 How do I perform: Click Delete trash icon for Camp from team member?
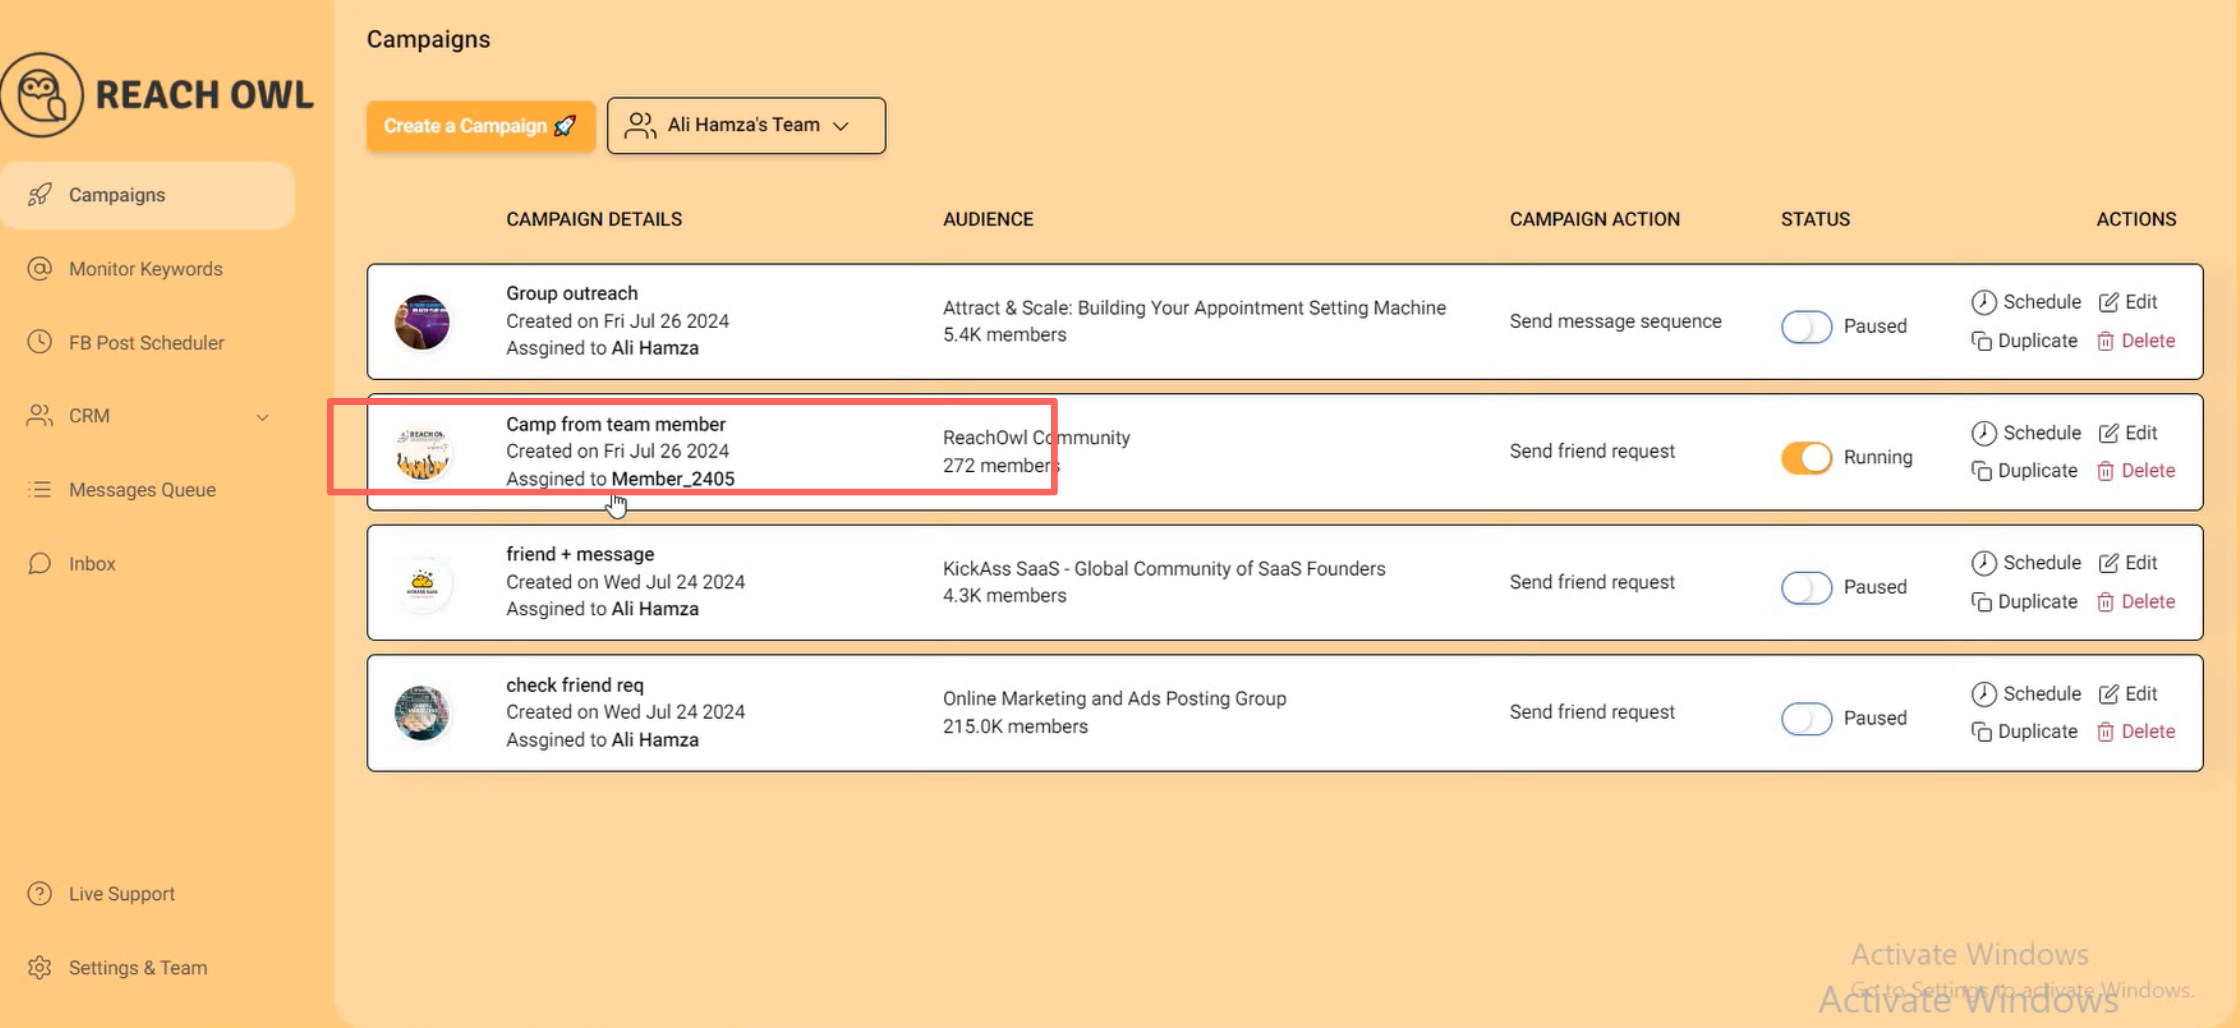(2105, 471)
